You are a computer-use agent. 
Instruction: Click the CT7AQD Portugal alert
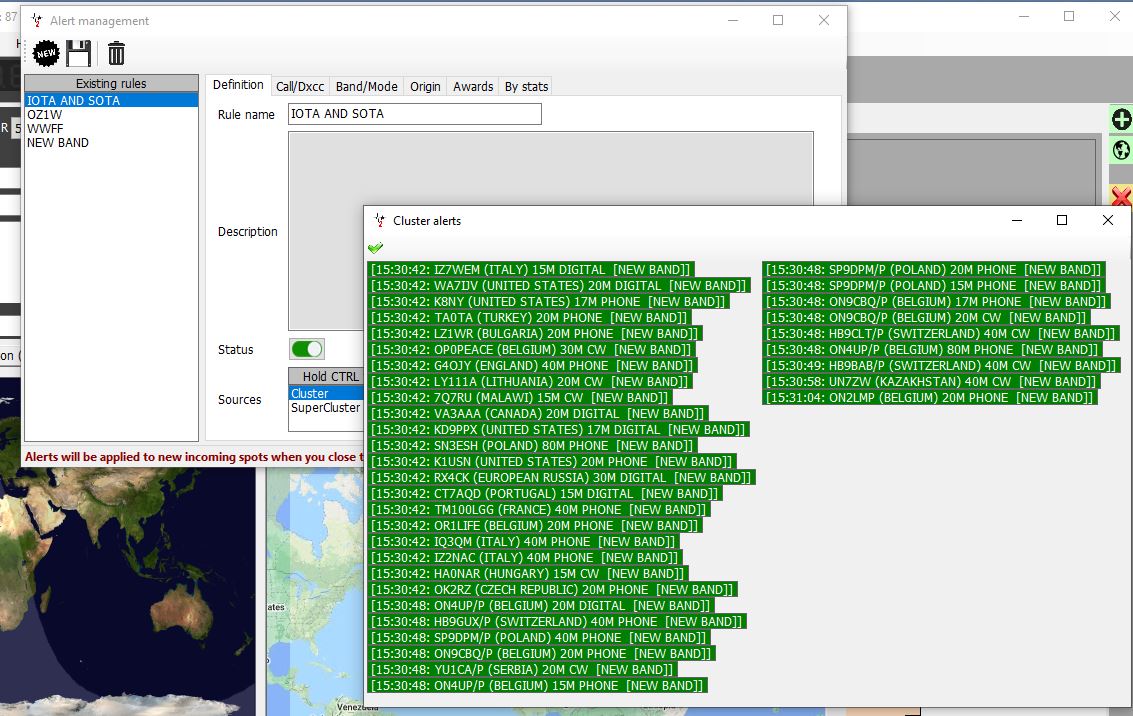[545, 493]
